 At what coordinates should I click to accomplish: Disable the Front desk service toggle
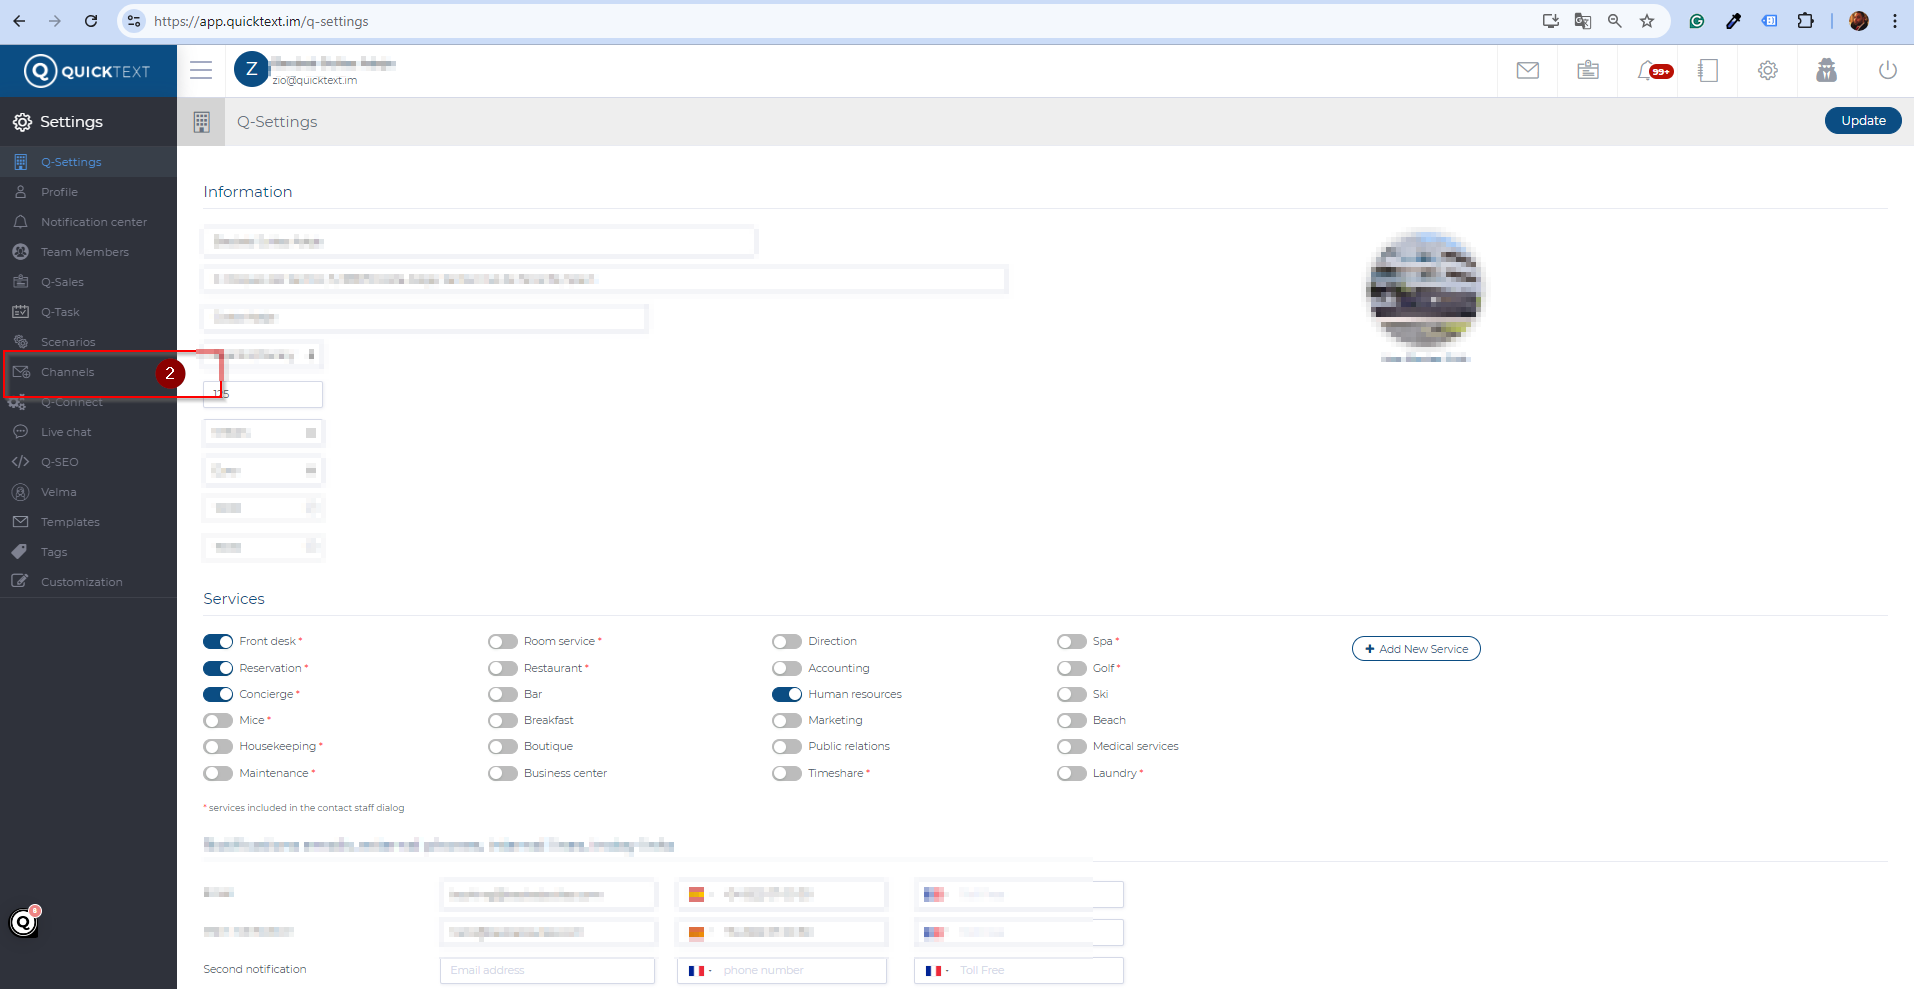point(218,642)
